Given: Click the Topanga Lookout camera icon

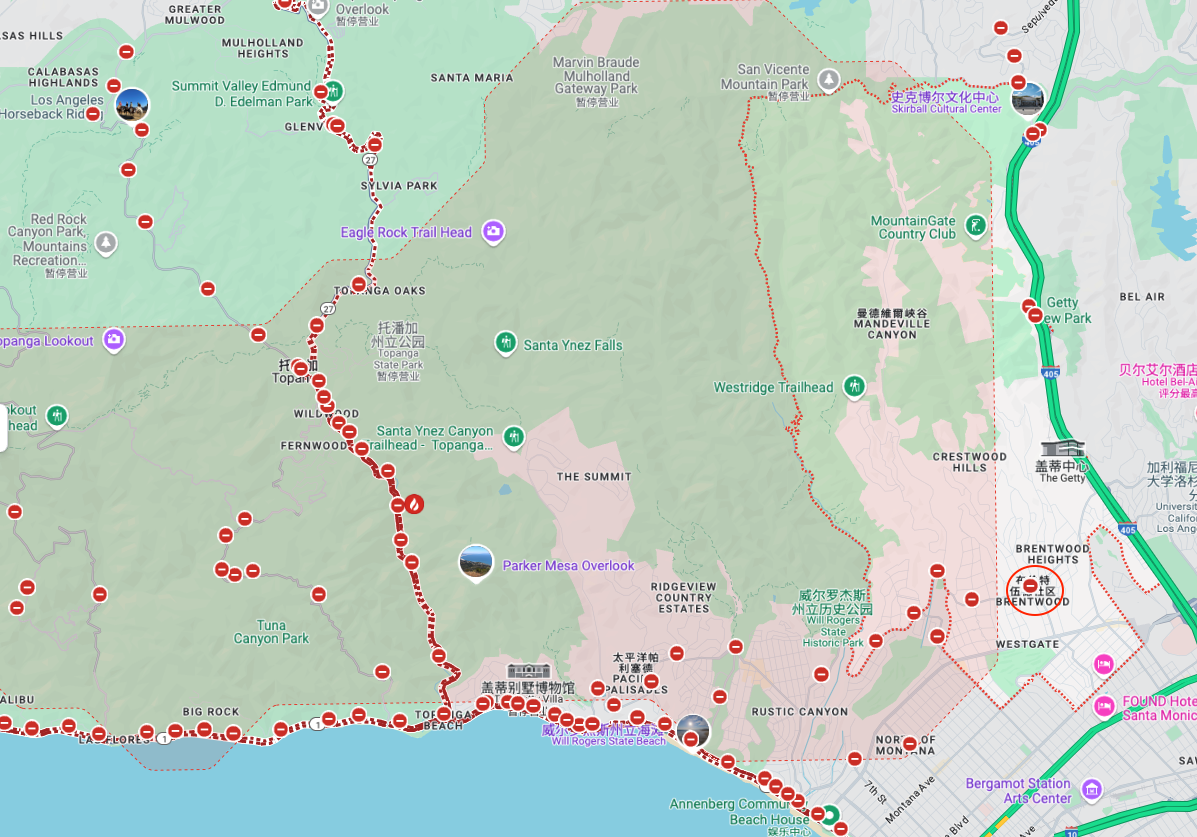Looking at the screenshot, I should coord(114,340).
